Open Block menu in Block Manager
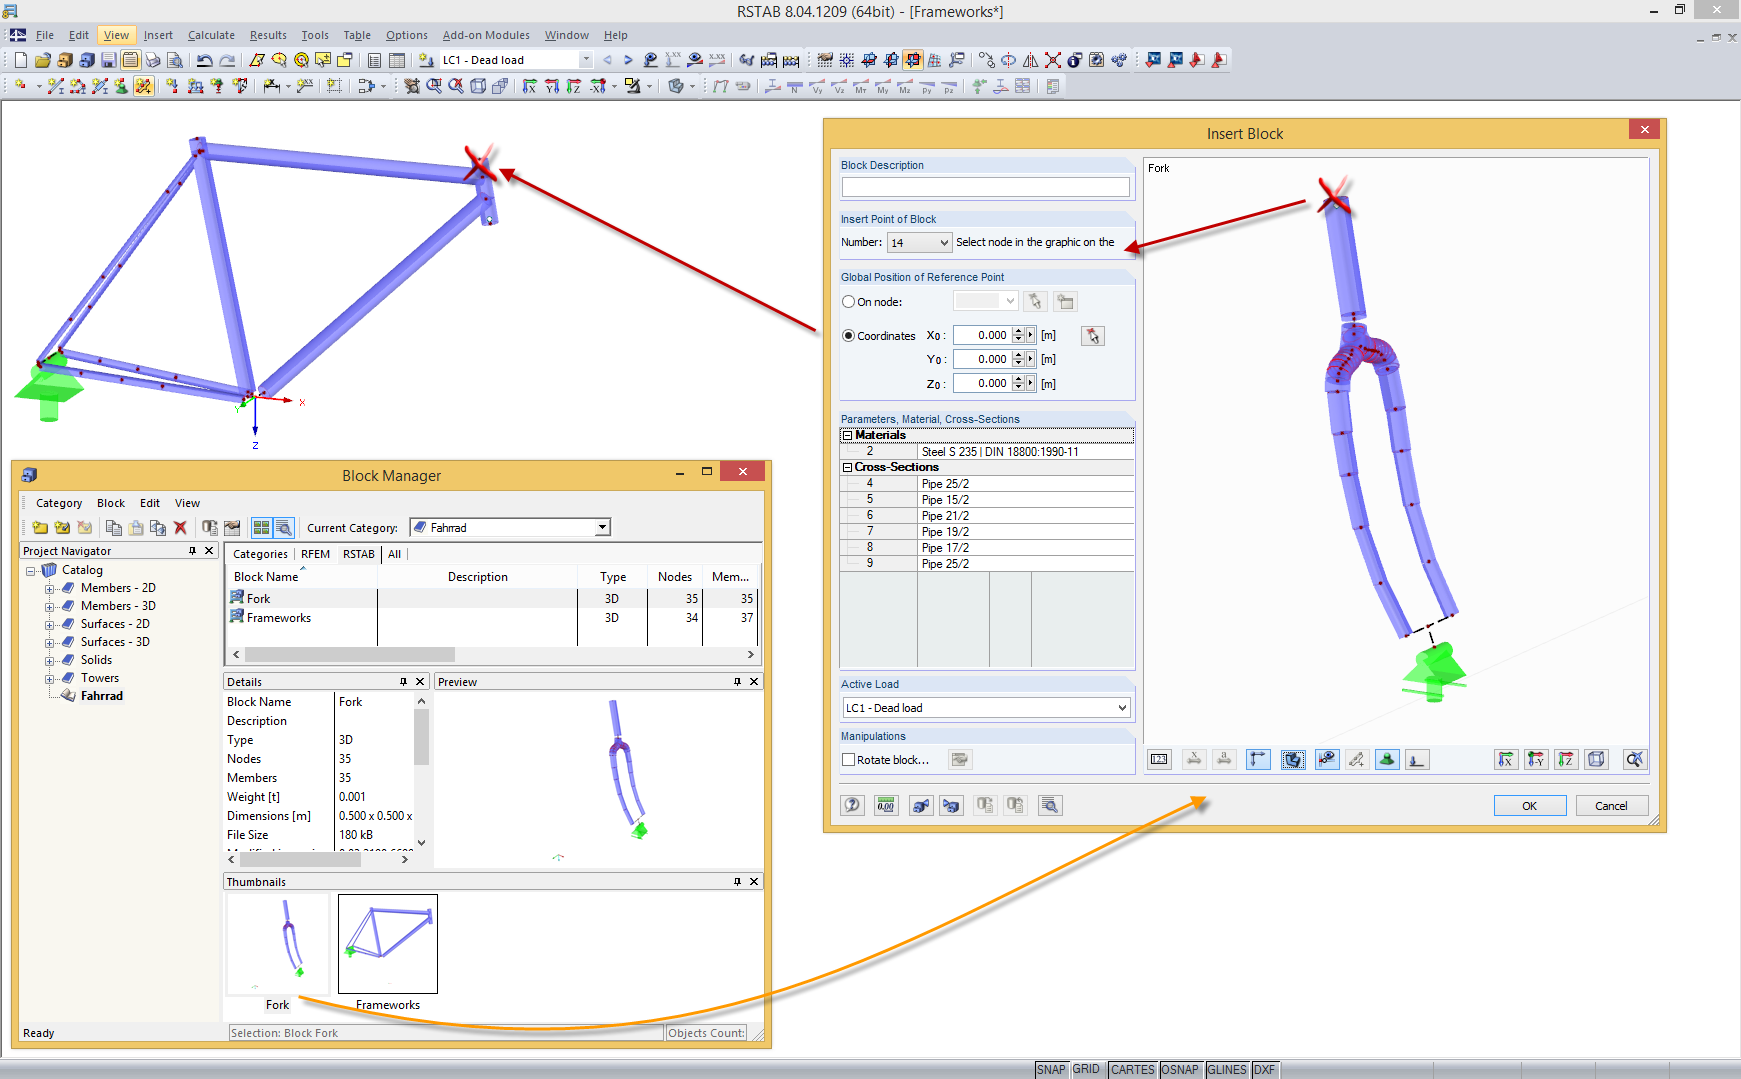 tap(111, 503)
